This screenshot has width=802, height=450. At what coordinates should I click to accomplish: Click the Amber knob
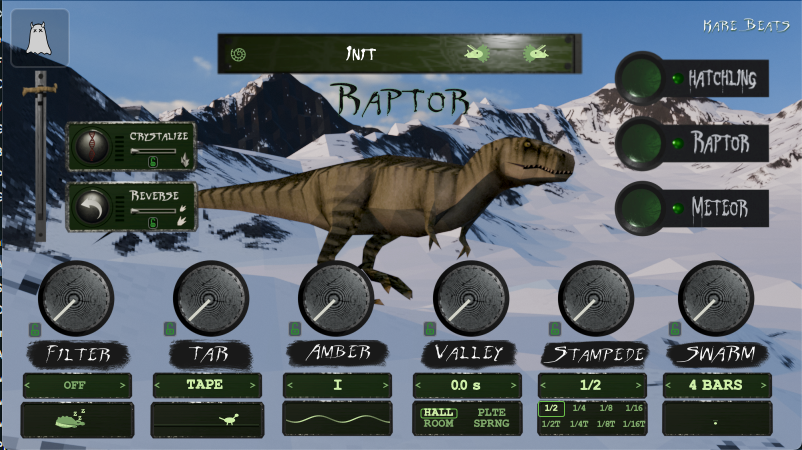(x=336, y=299)
